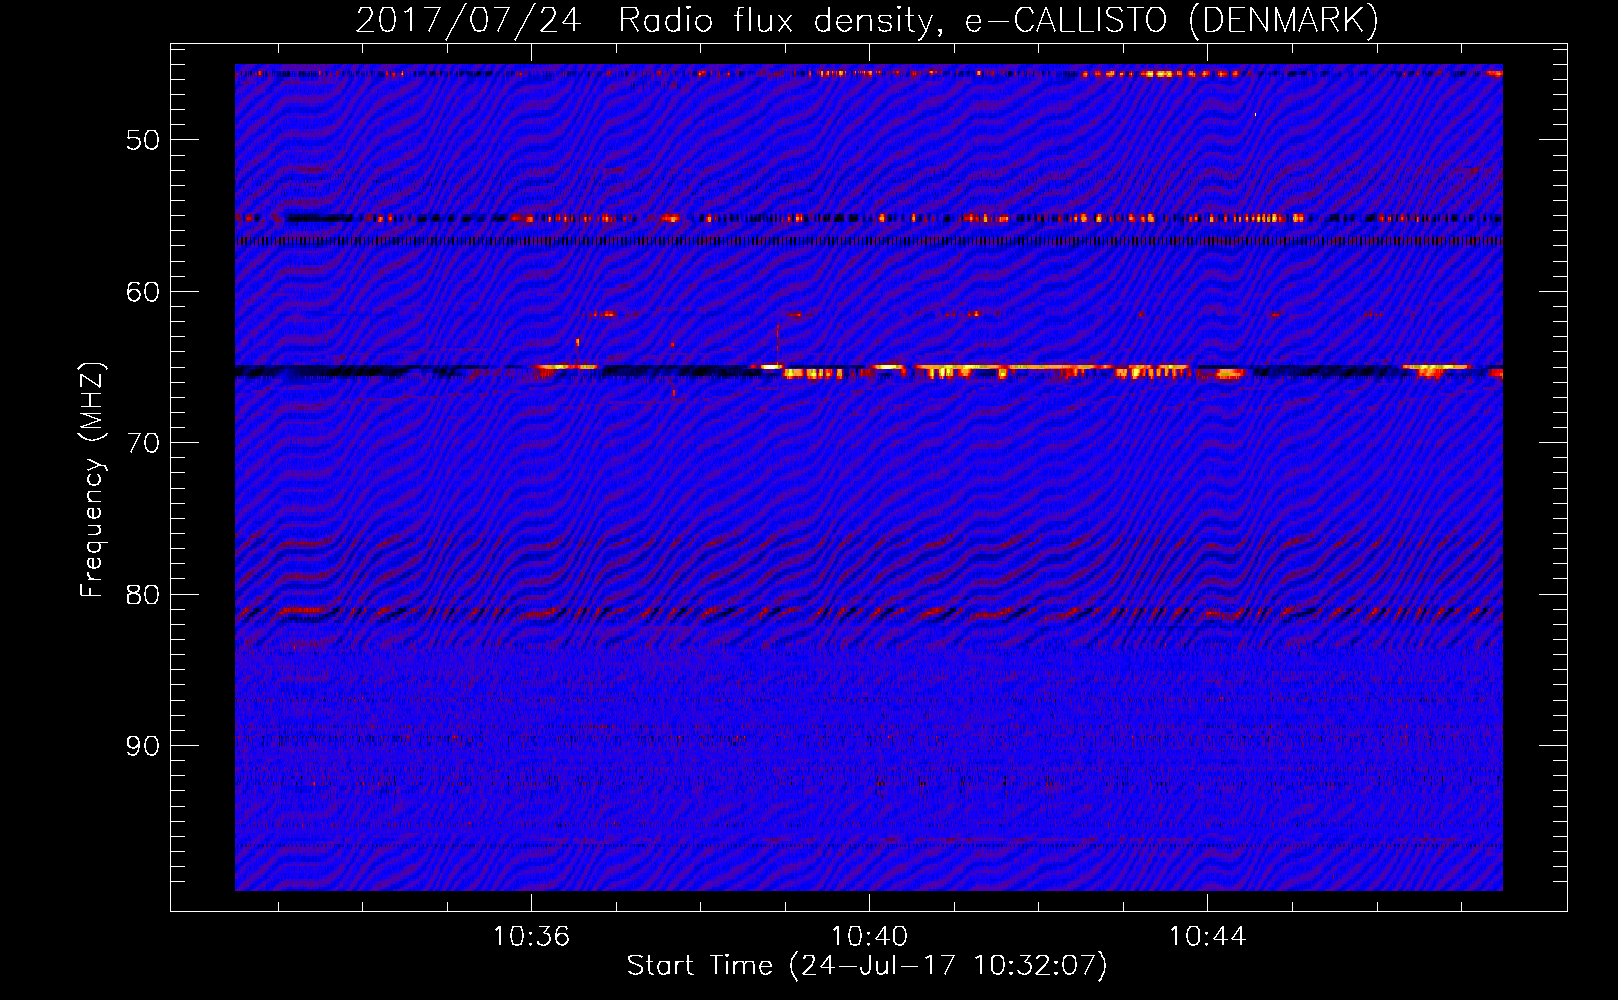Click the 50 frequency tick label
1618x1000 pixels.
click(x=143, y=140)
